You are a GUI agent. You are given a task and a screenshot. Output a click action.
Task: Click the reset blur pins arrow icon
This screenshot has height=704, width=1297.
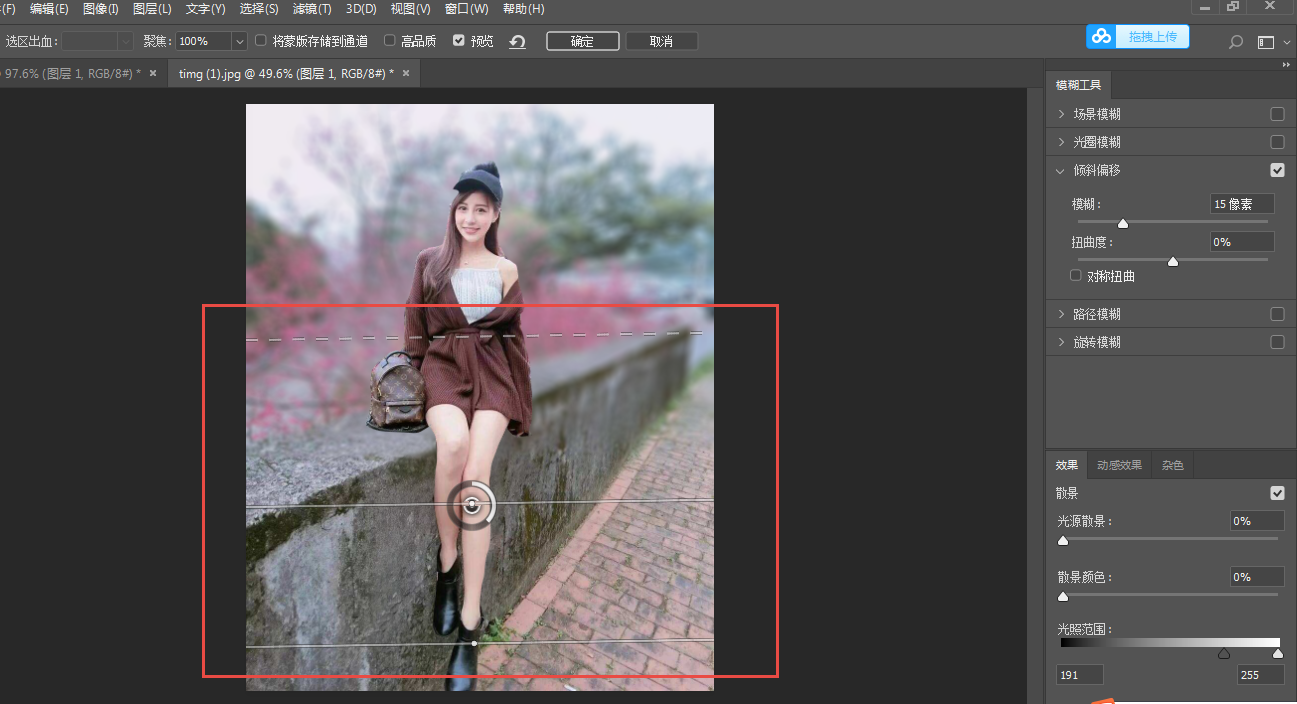517,42
